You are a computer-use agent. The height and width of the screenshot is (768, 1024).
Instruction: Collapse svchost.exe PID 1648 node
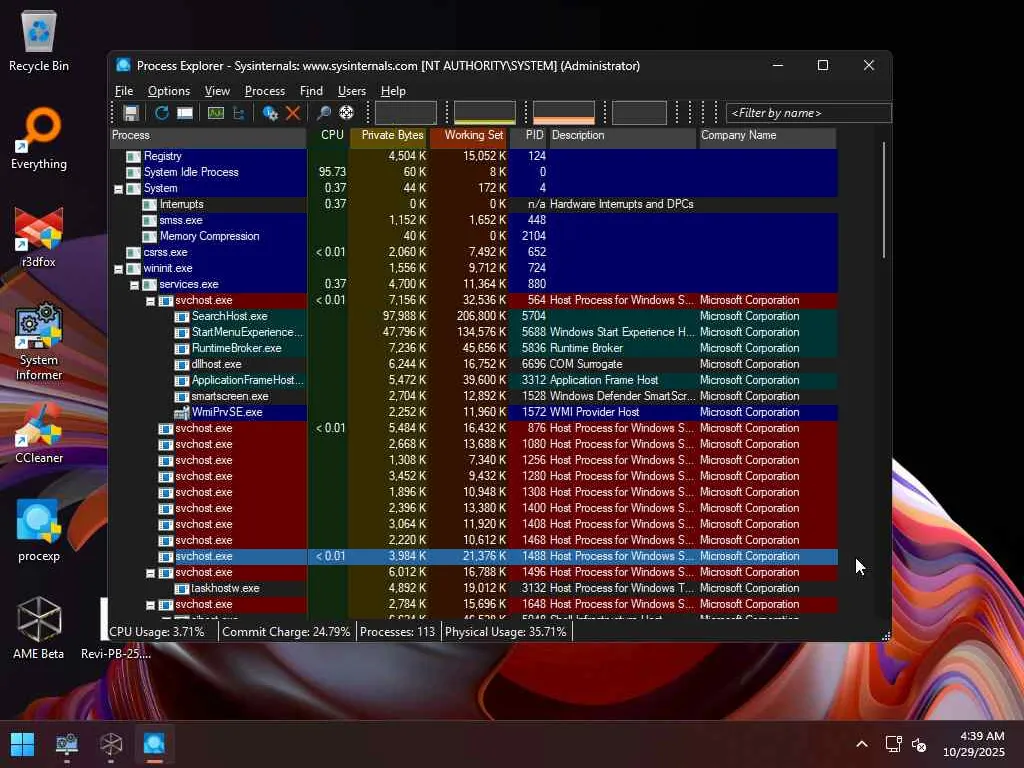pos(150,605)
